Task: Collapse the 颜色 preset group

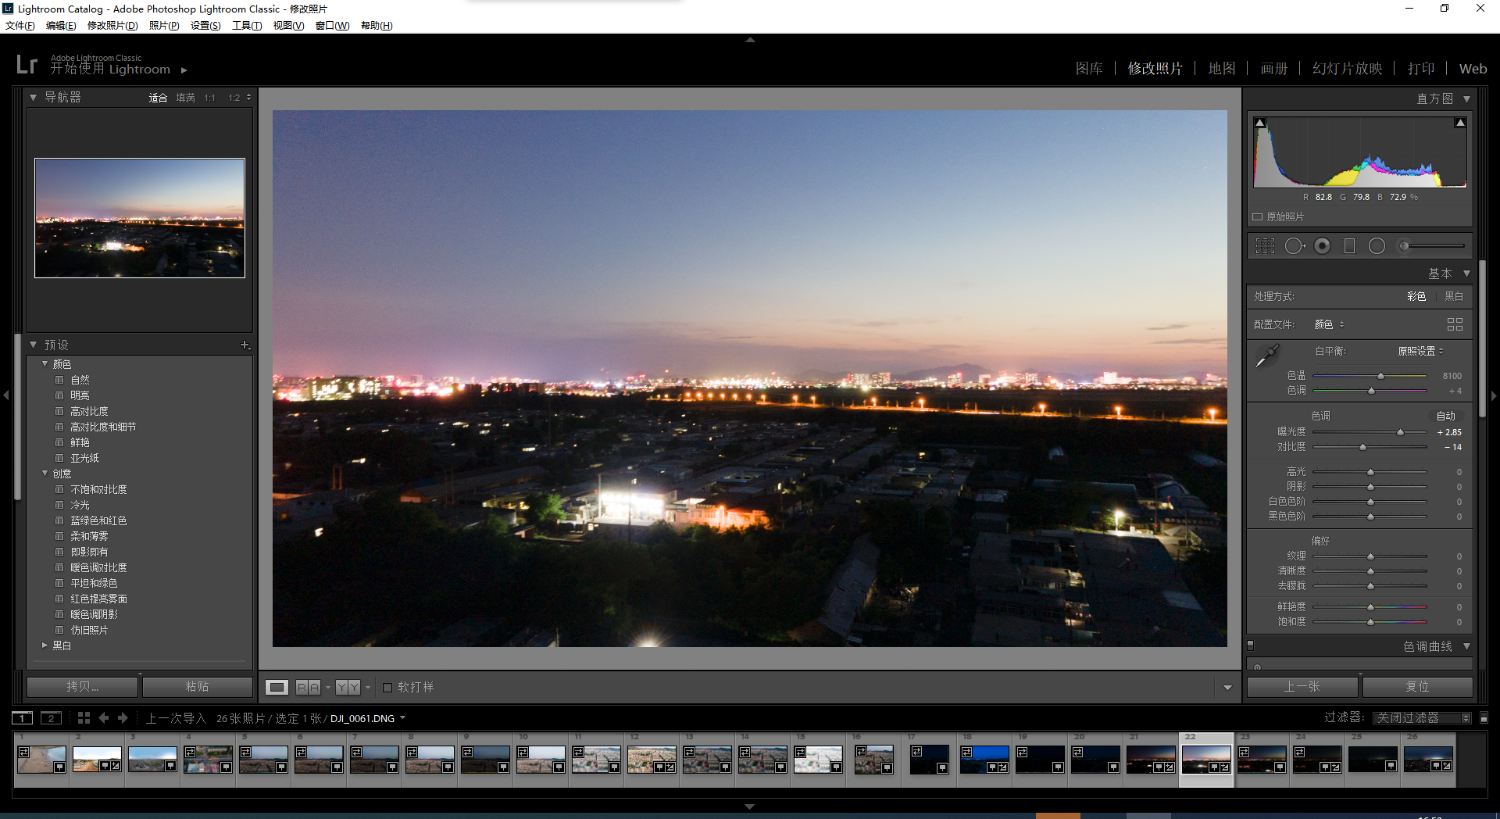Action: click(45, 364)
